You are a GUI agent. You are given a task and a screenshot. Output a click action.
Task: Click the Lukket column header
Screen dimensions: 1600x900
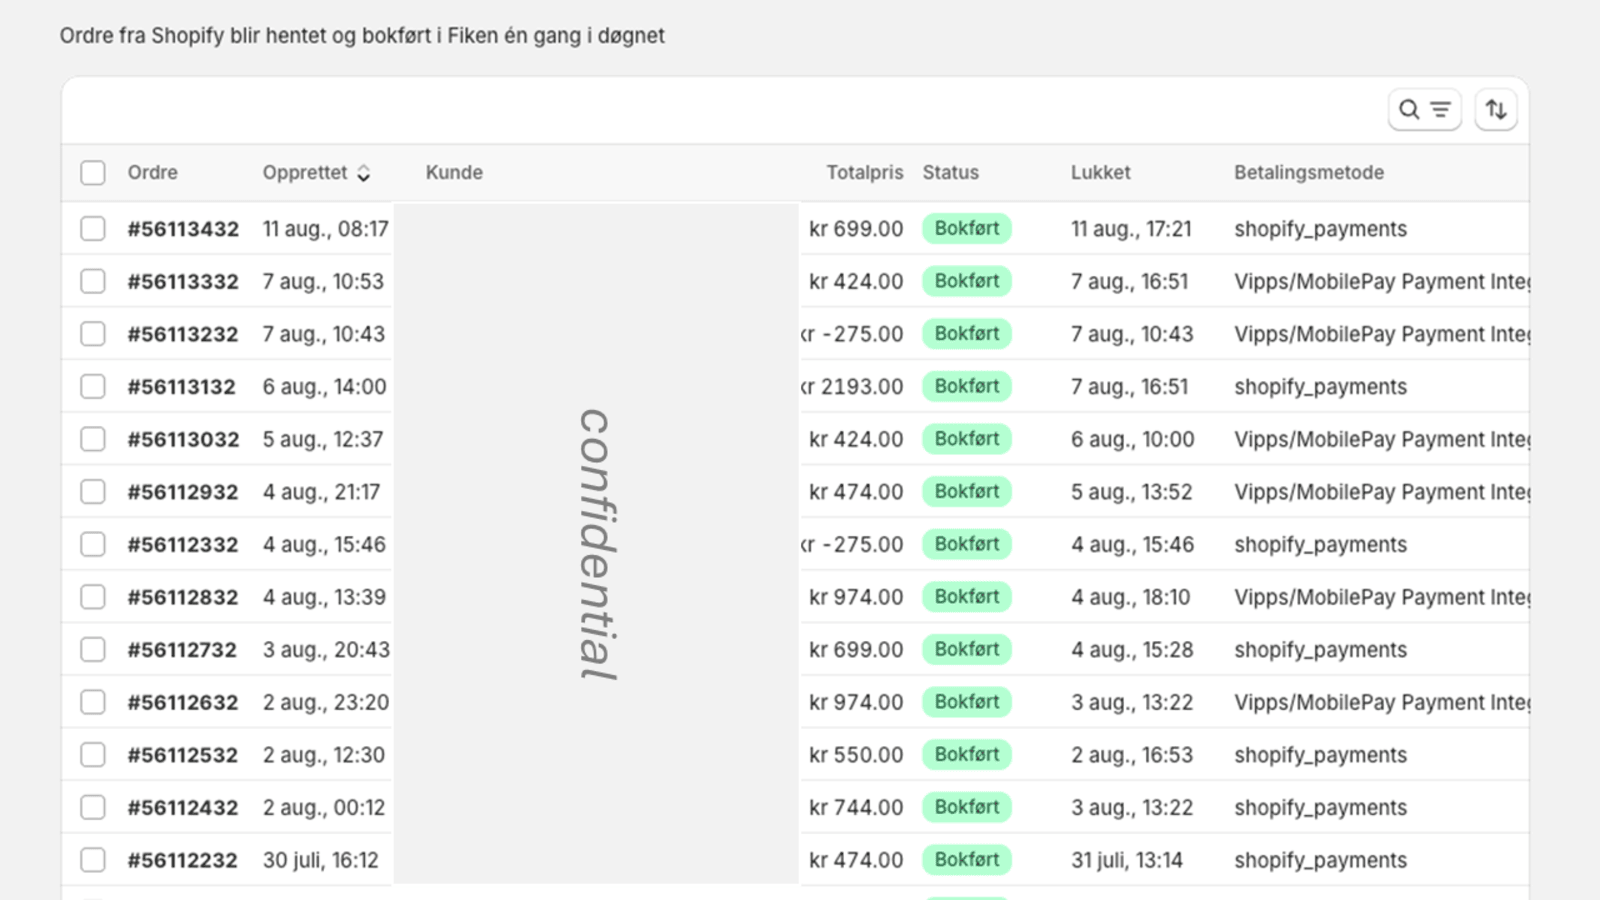[x=1100, y=173]
